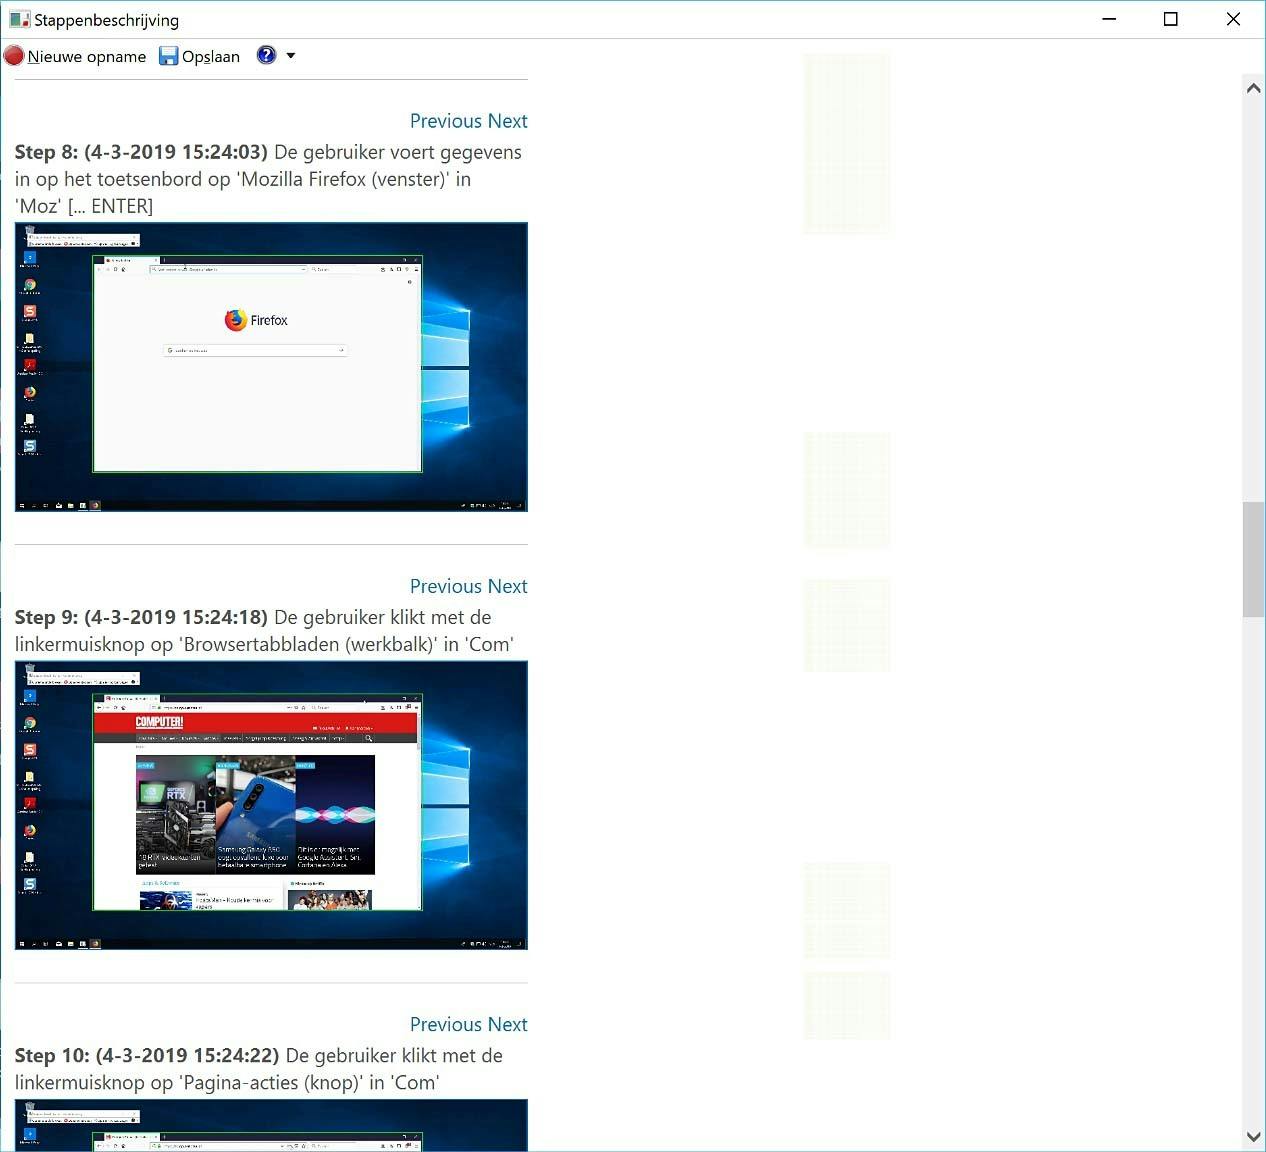
Task: Open the Step 10 partial screenshot thumbnail
Action: click(x=271, y=1125)
